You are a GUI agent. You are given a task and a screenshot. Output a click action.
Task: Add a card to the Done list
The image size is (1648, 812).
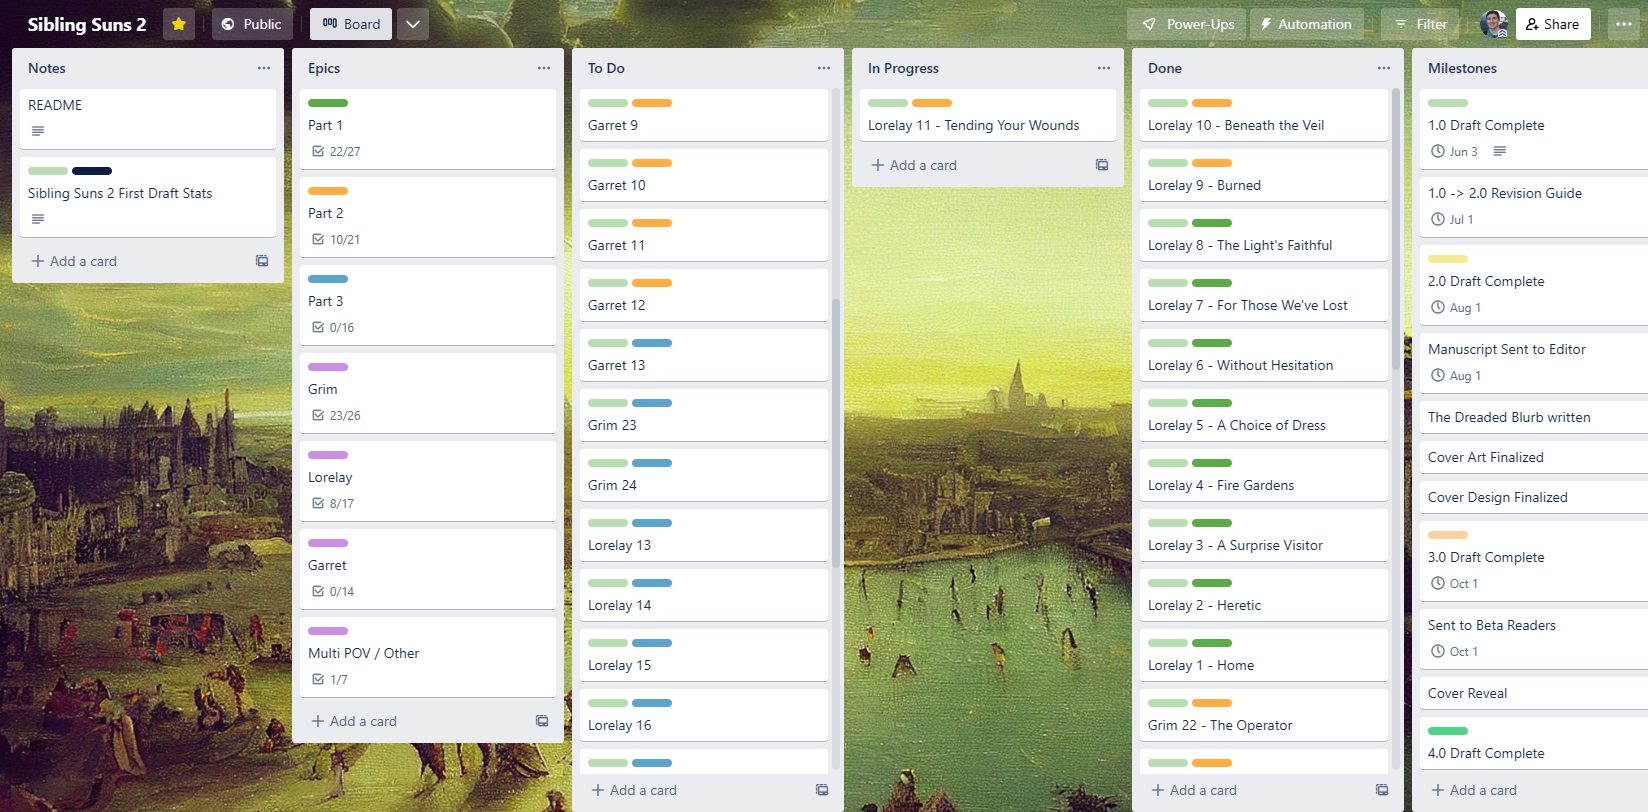click(x=1194, y=790)
